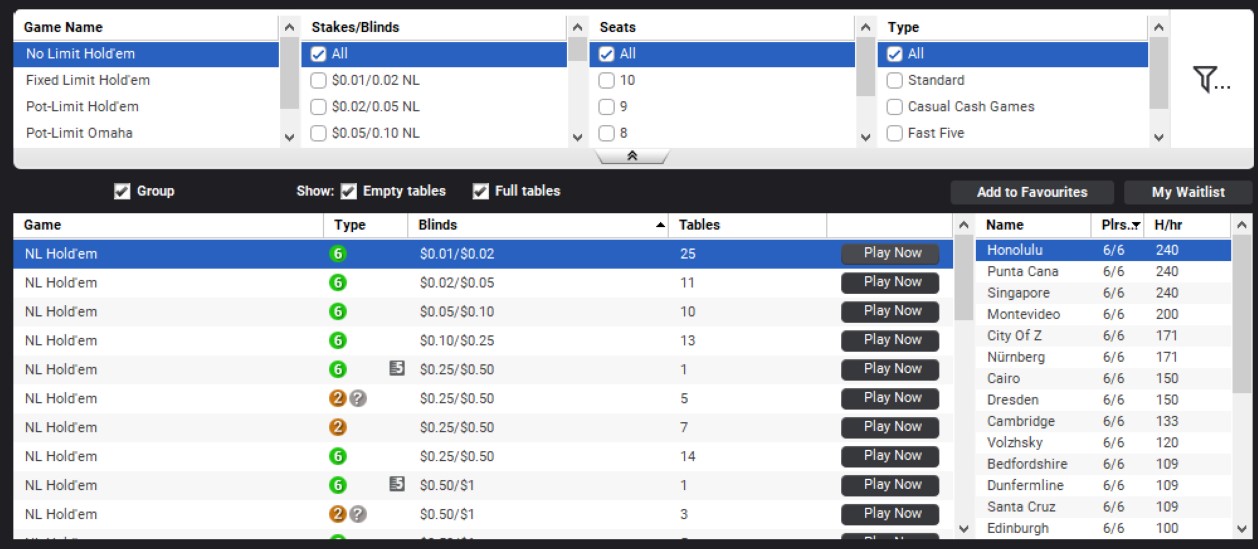The height and width of the screenshot is (549, 1258).
Task: Select the Singapore table
Action: [x=1018, y=293]
